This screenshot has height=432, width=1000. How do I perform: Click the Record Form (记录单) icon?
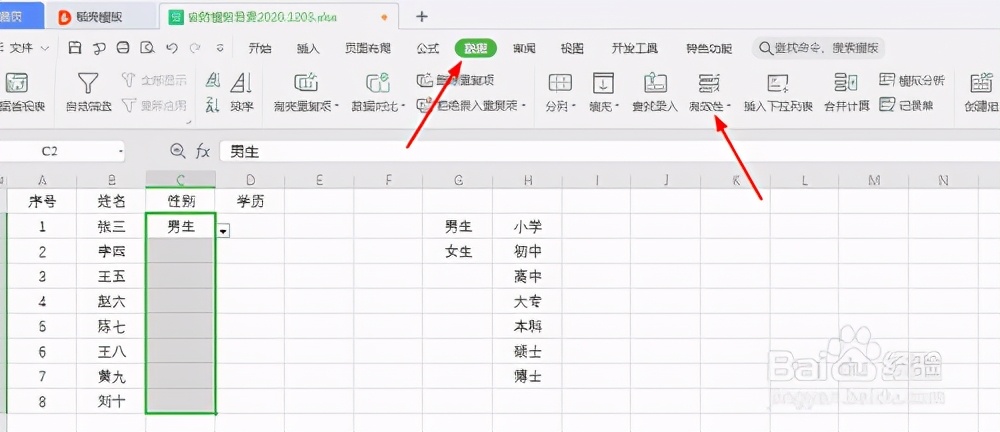[887, 104]
